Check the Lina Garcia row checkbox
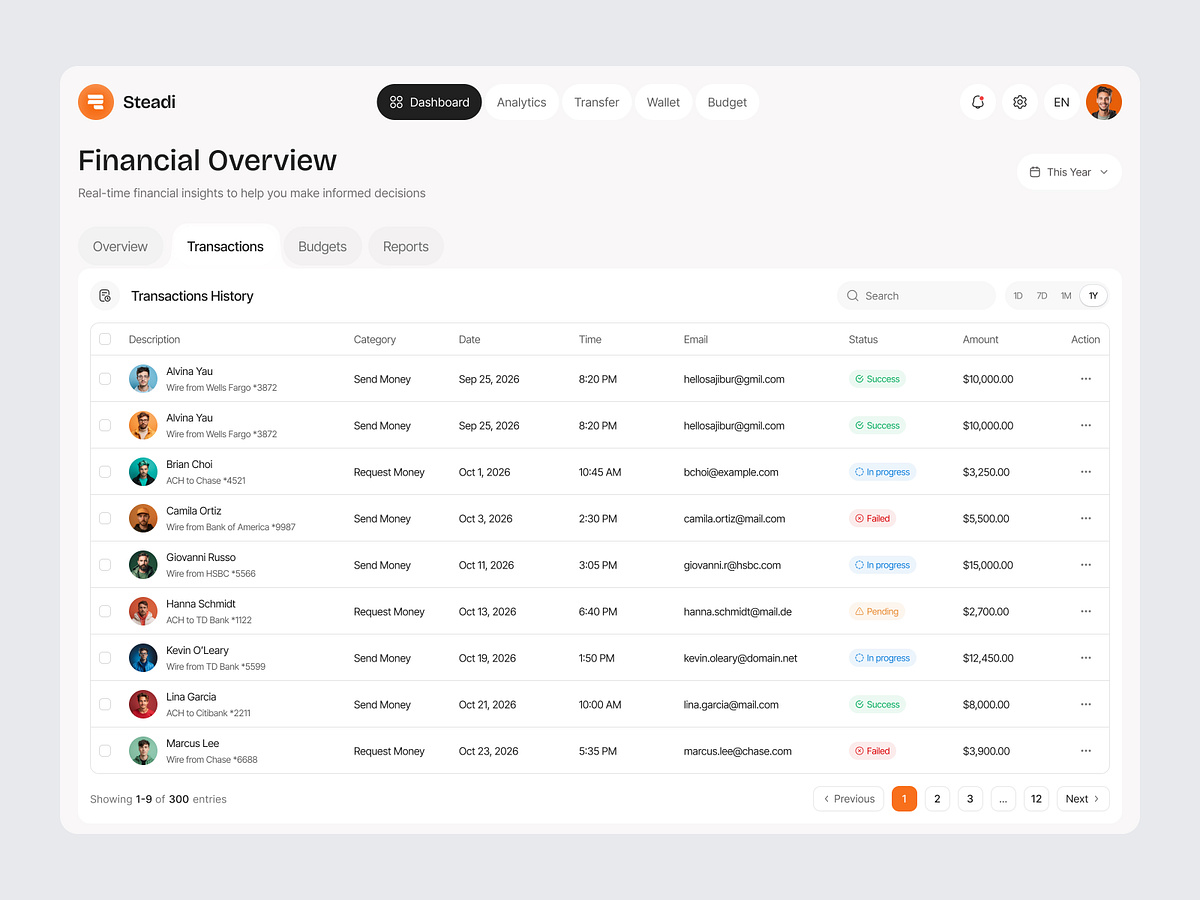The height and width of the screenshot is (900, 1200). pos(105,704)
